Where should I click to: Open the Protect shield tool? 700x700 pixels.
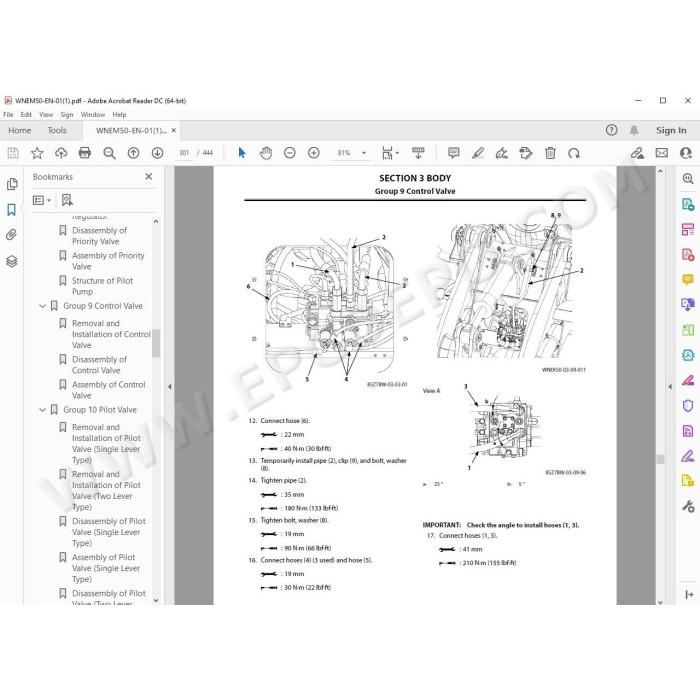(x=688, y=405)
